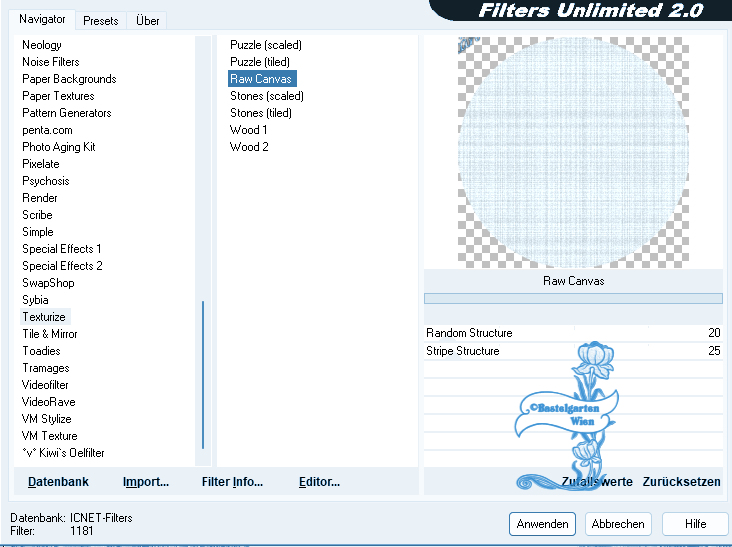Click Zufallswerte for random values
The height and width of the screenshot is (547, 732).
(x=597, y=482)
